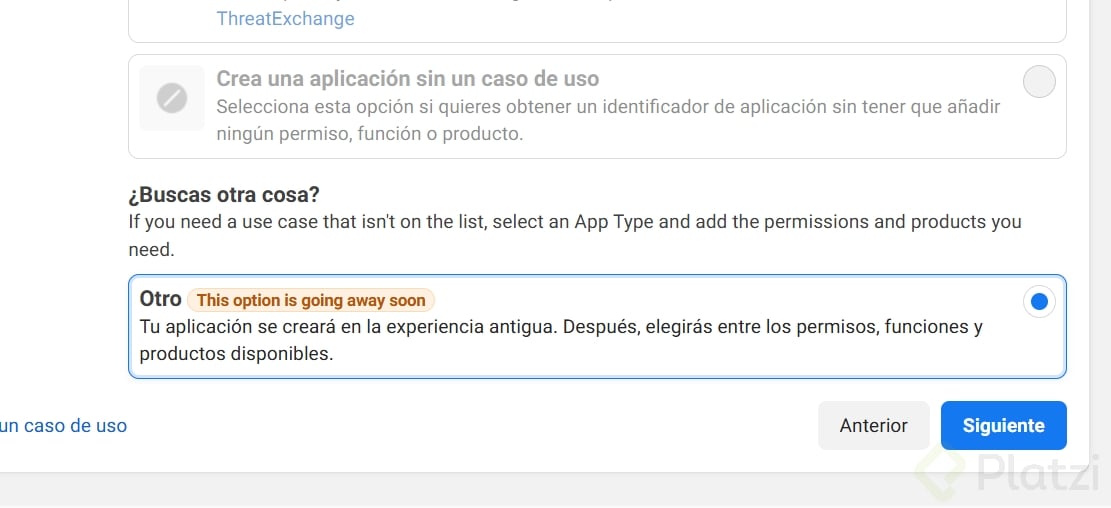Click the partially visible card containing ThreatExchange
Image resolution: width=1111 pixels, height=508 pixels.
(x=700, y=20)
